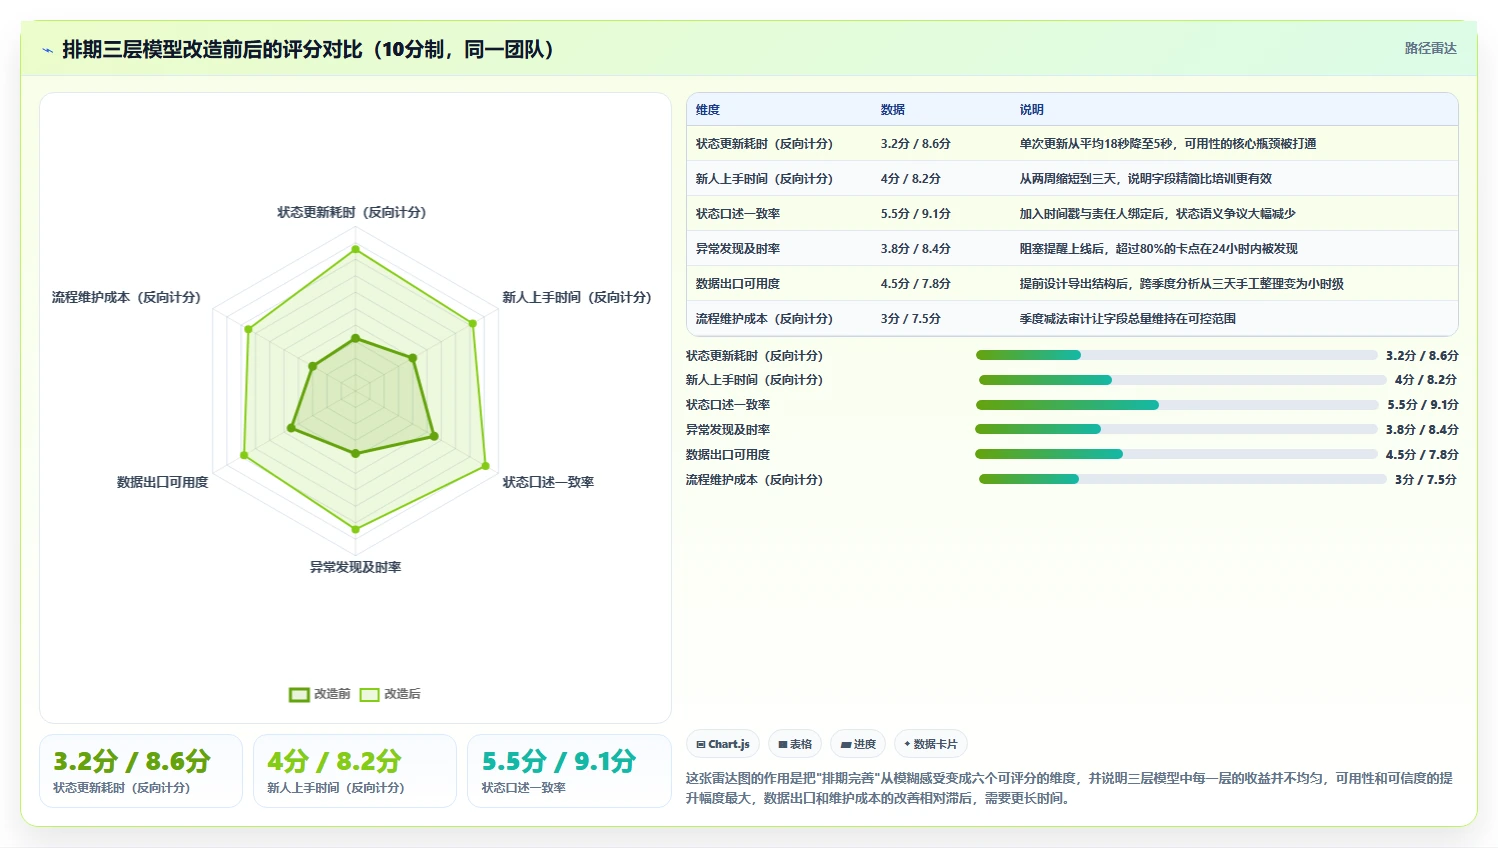This screenshot has height=848, width=1498.
Task: Select table cell 流程维护成本（反向计分）
Action: (x=764, y=319)
